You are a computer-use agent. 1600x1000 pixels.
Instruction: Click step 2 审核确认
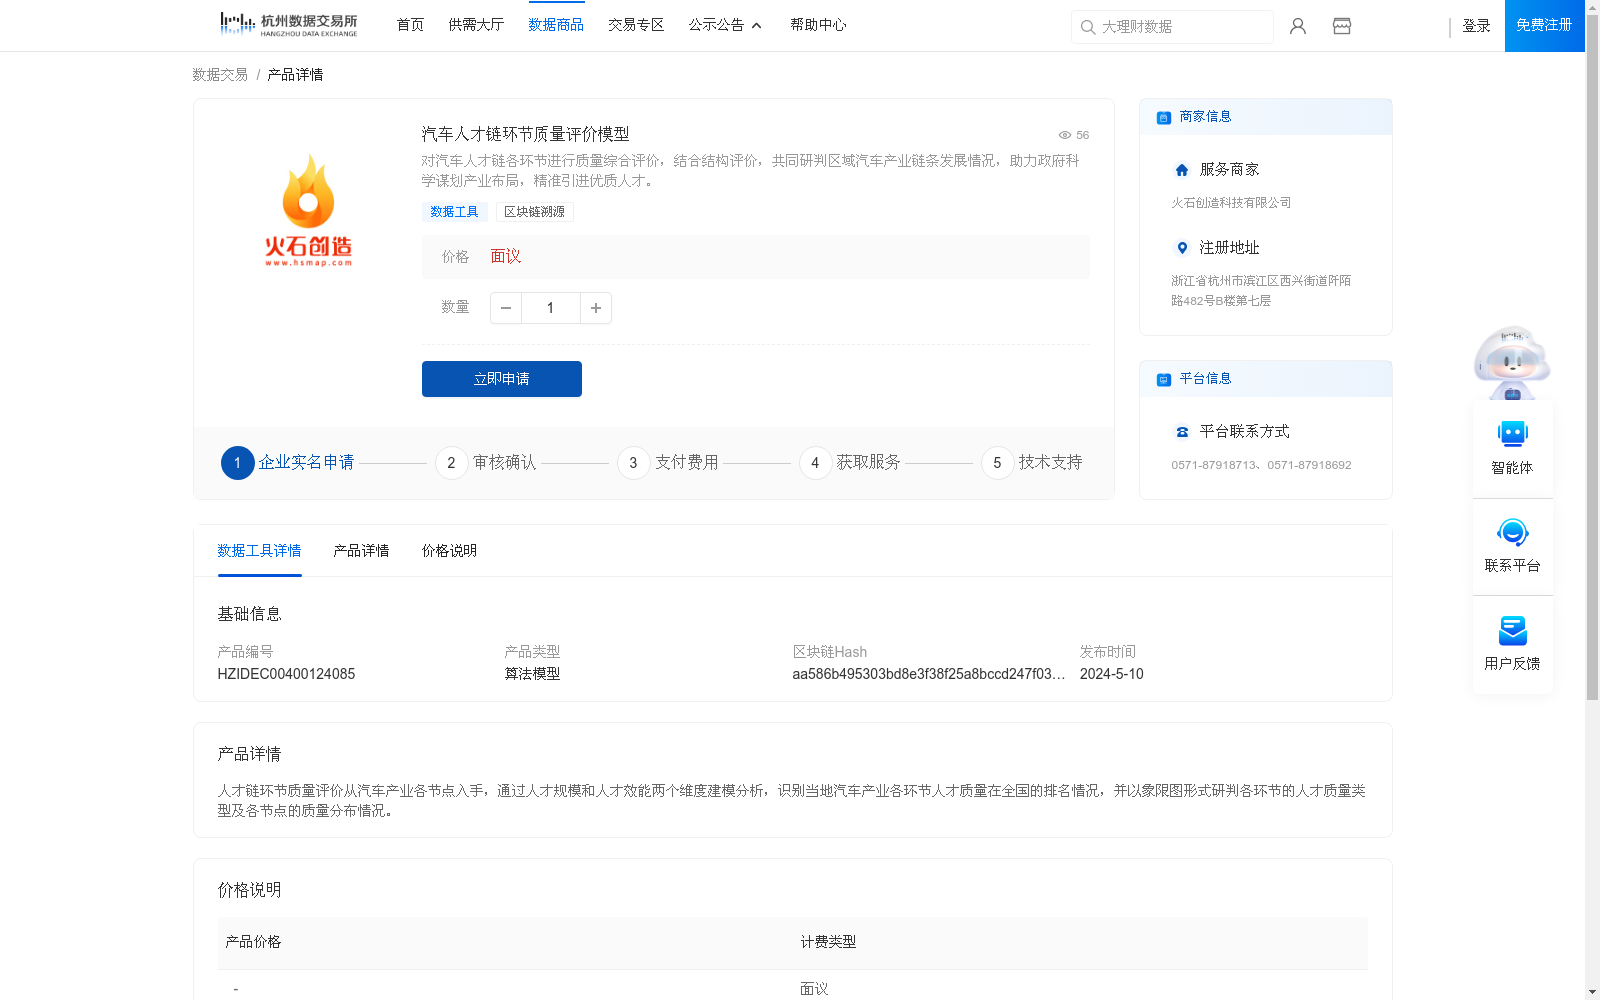tap(486, 463)
